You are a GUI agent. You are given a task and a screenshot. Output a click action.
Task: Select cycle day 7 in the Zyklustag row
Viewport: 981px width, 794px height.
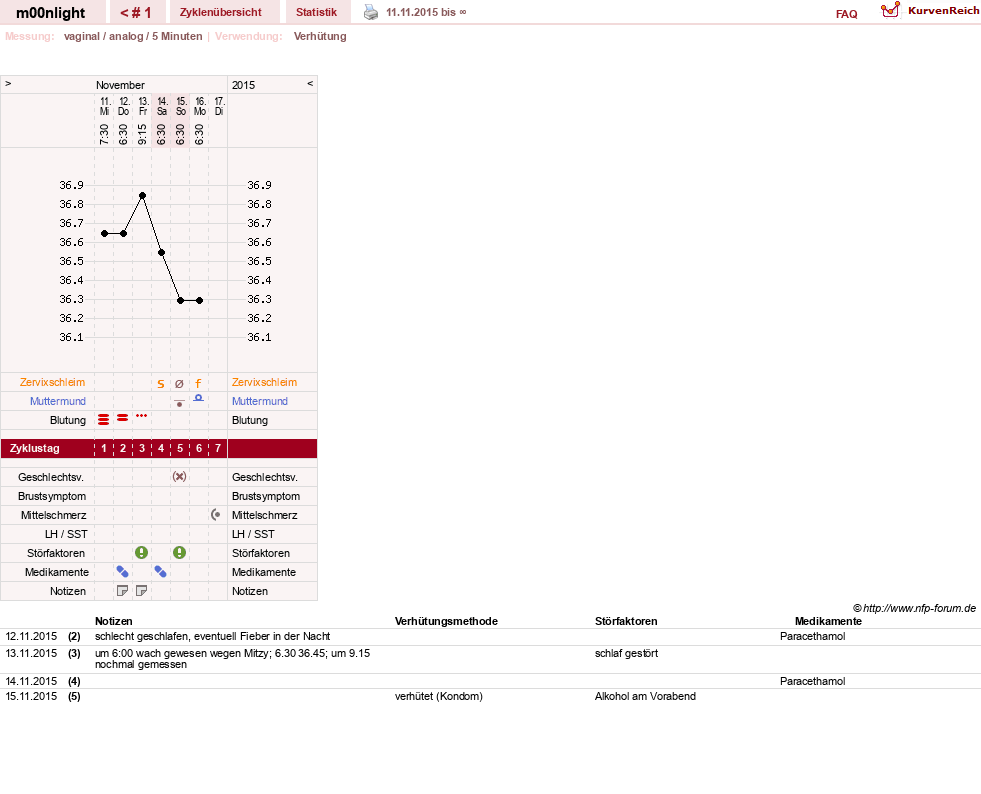218,448
